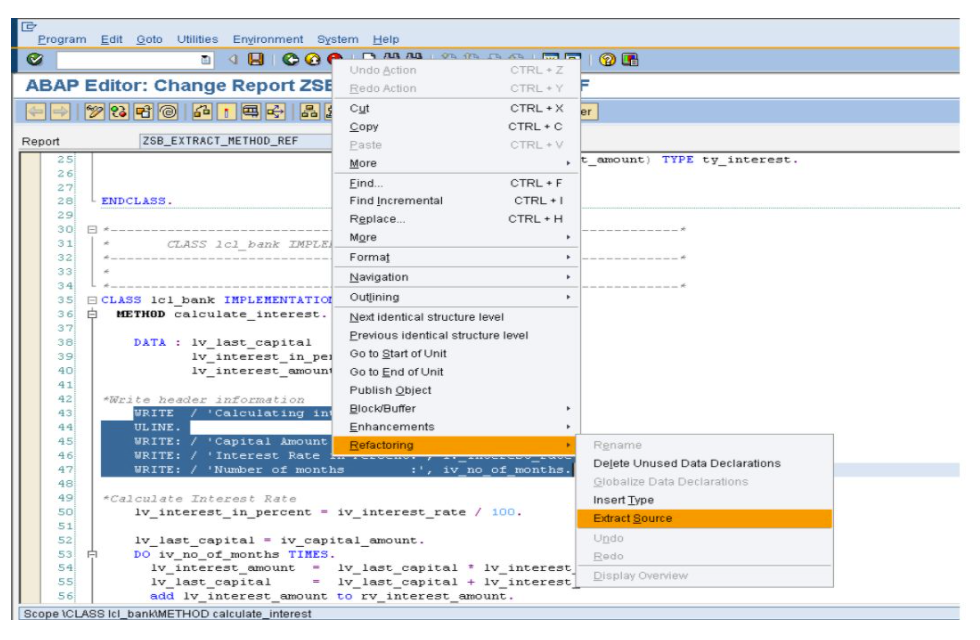Click the Where-Used List icon

pos(275,112)
